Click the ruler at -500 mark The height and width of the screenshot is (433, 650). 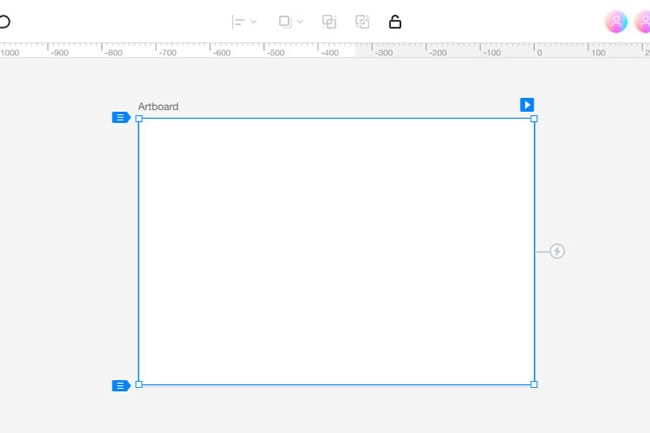coord(275,53)
